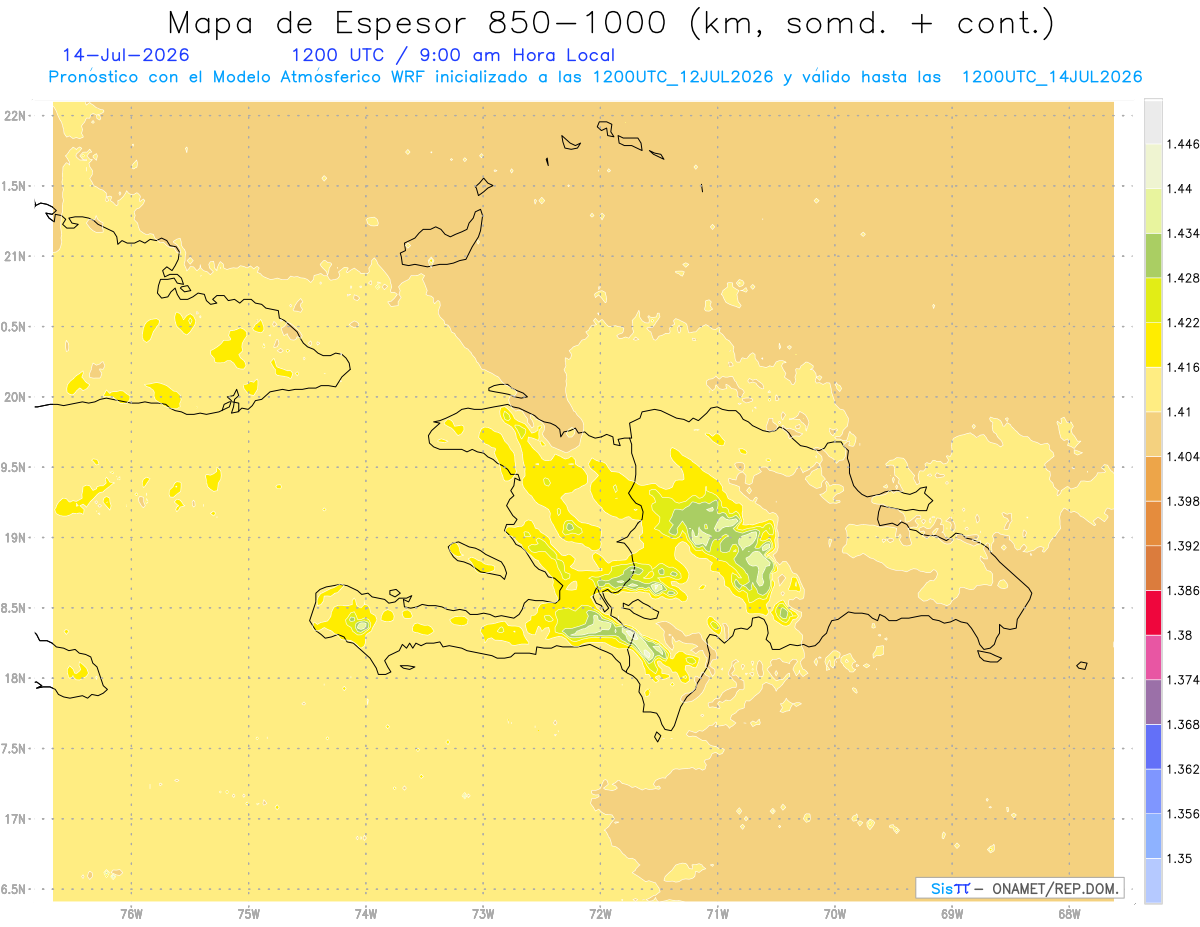
Task: Click the '22N' latitude label
Action: click(15, 116)
